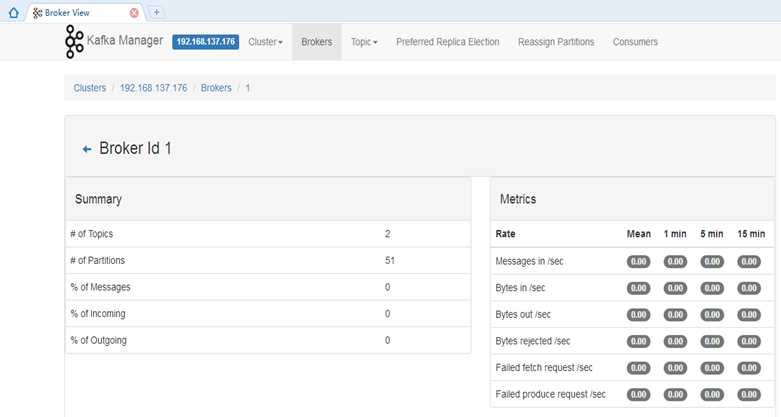Open the Brokers navigation item

(317, 42)
